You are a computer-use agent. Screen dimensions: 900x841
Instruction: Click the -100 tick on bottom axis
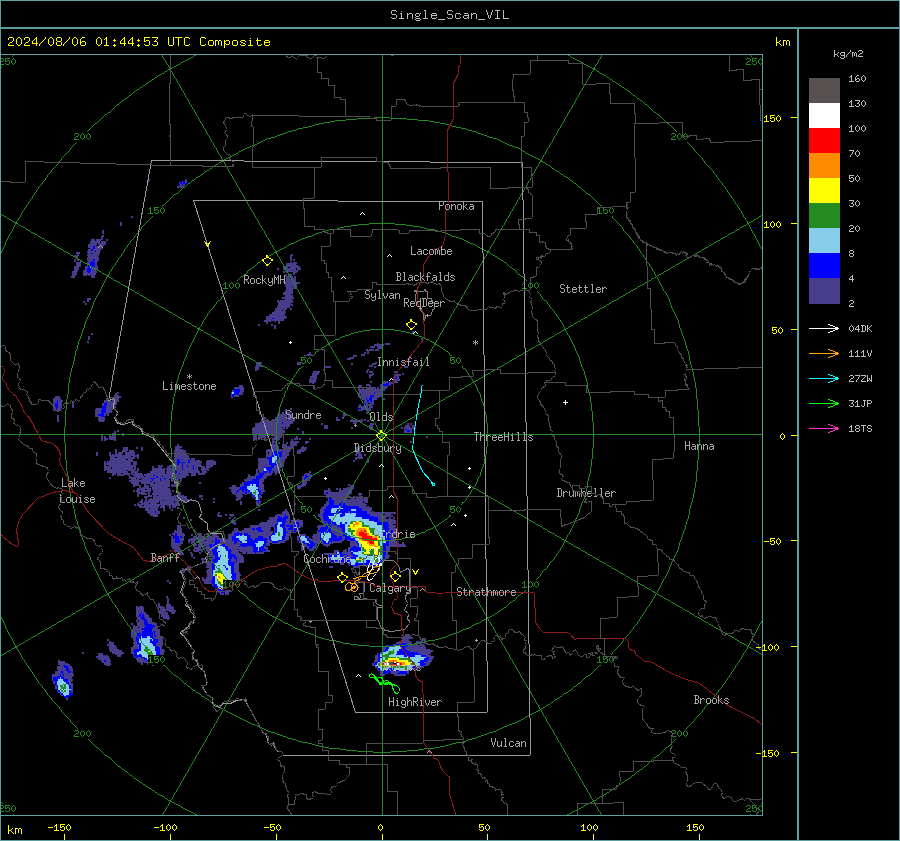coord(165,828)
